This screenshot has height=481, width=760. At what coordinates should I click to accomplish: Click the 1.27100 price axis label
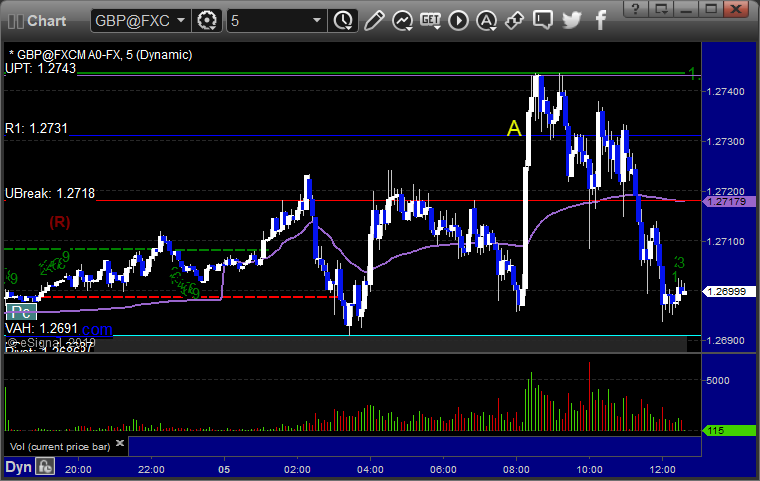[726, 241]
